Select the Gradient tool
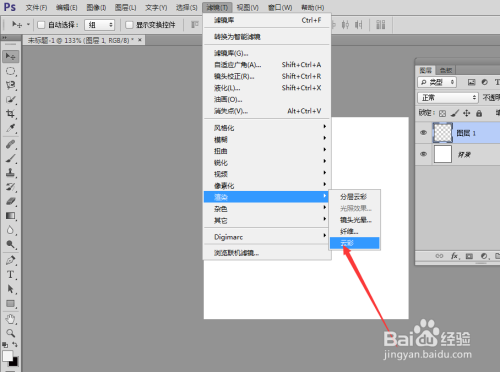The image size is (500, 372). pos(11,216)
